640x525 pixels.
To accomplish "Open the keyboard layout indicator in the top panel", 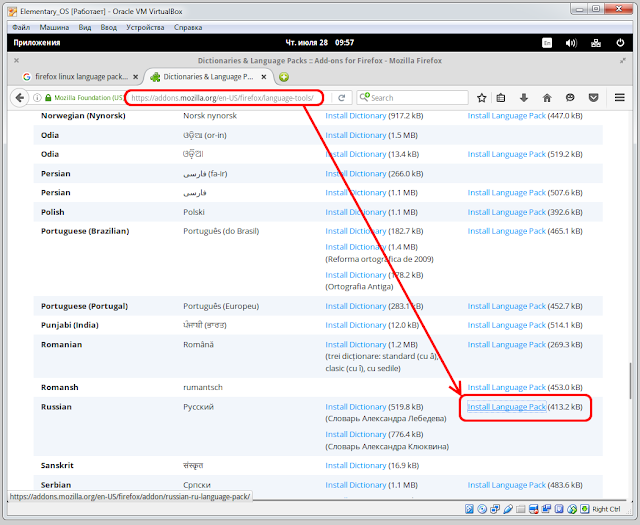I will pos(547,43).
